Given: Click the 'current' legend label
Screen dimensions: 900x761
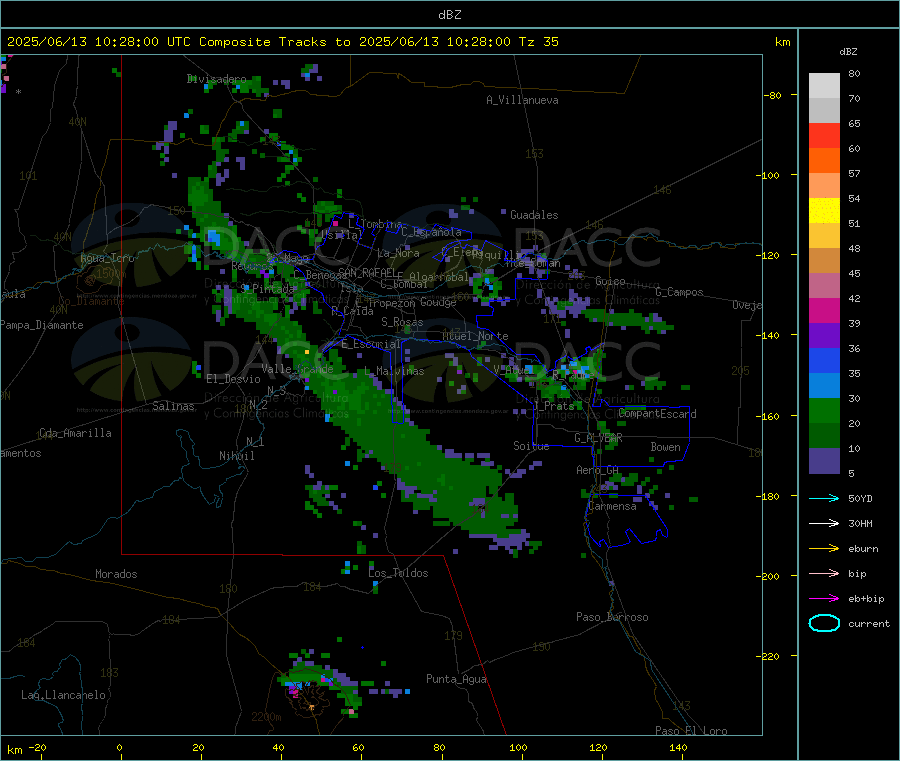Looking at the screenshot, I should click(x=869, y=624).
